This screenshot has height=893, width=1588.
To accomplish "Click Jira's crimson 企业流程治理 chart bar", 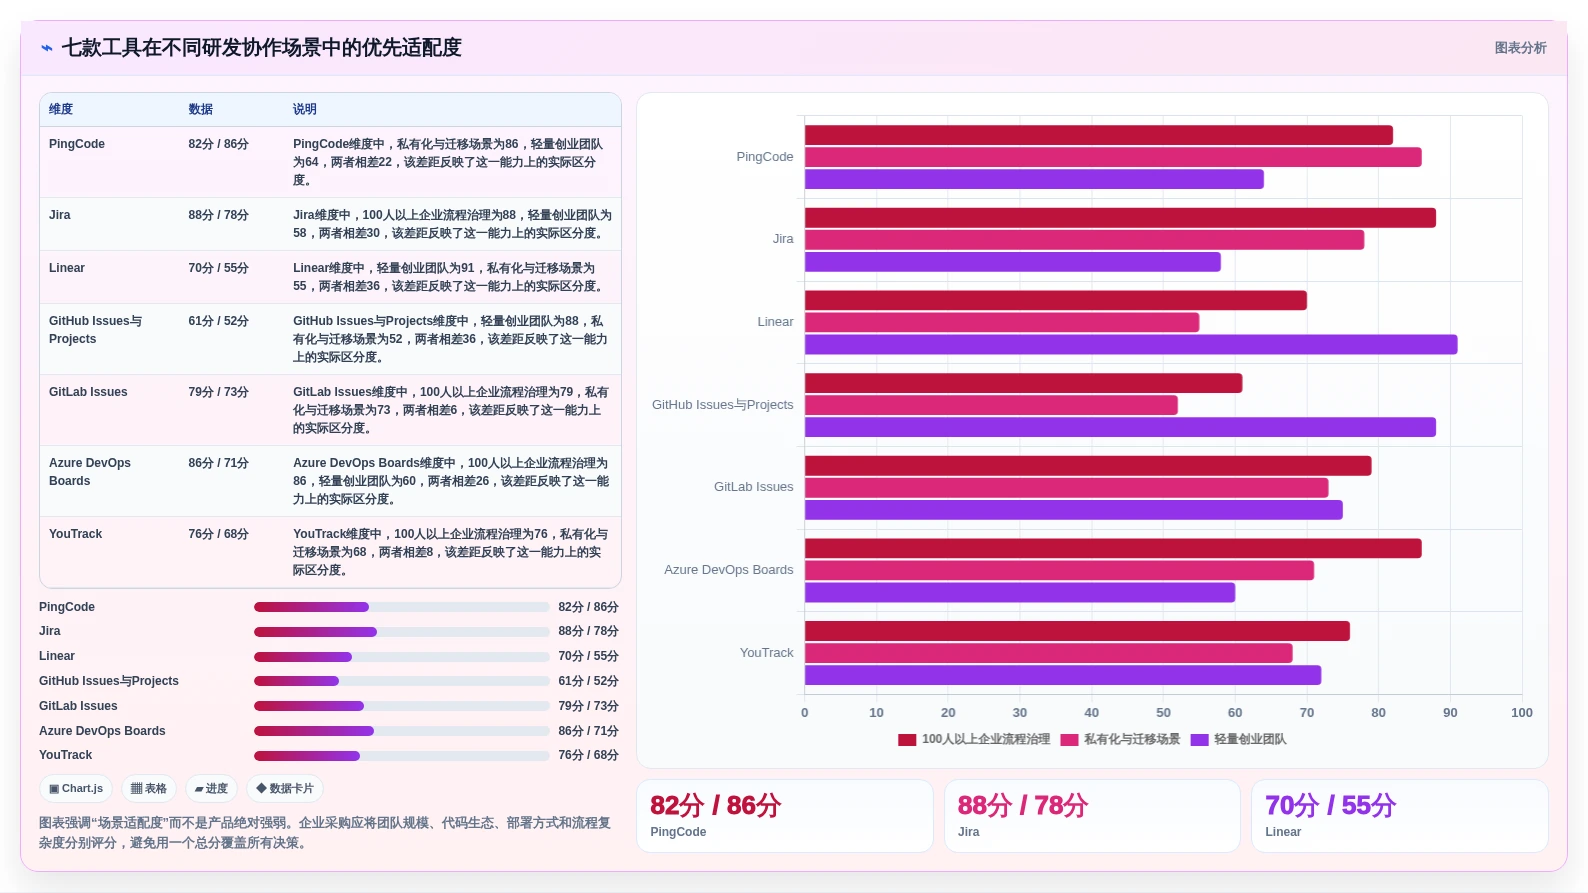I will [x=1120, y=218].
